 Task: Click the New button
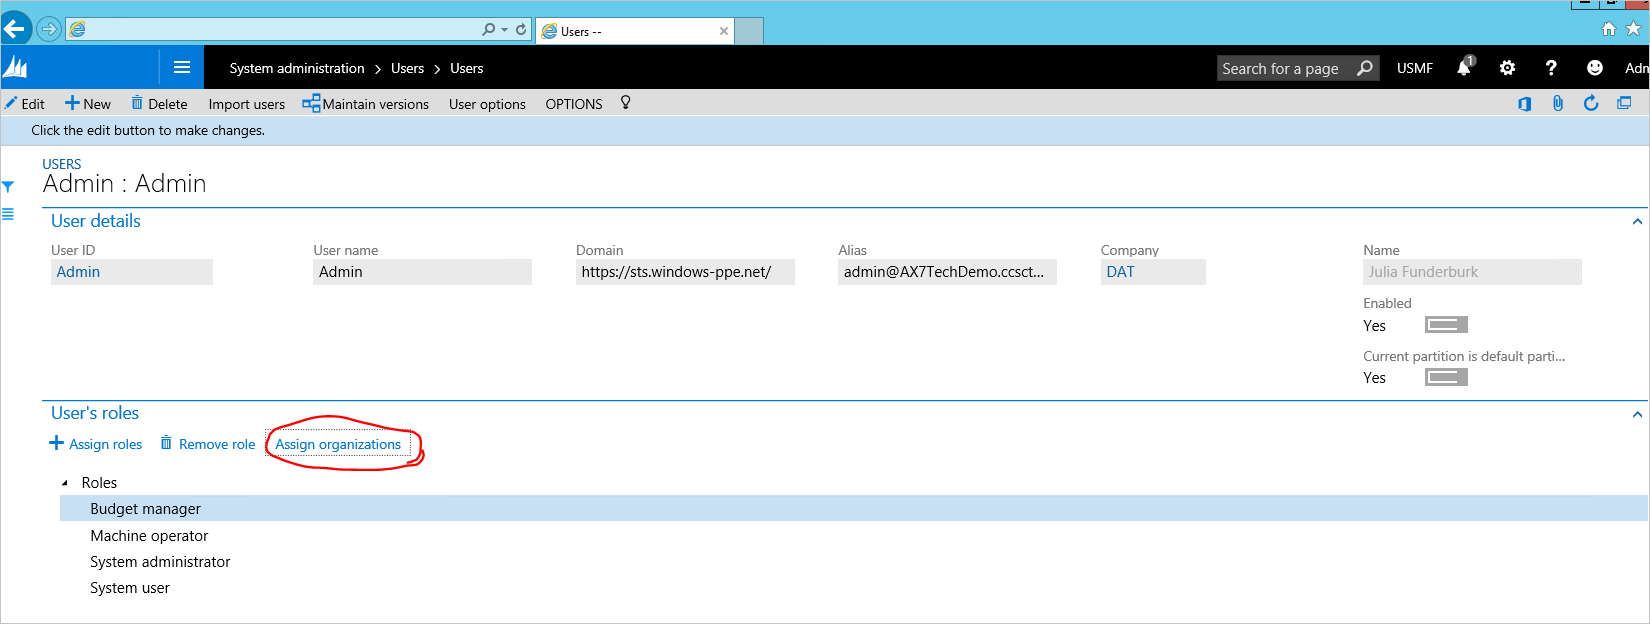point(88,104)
